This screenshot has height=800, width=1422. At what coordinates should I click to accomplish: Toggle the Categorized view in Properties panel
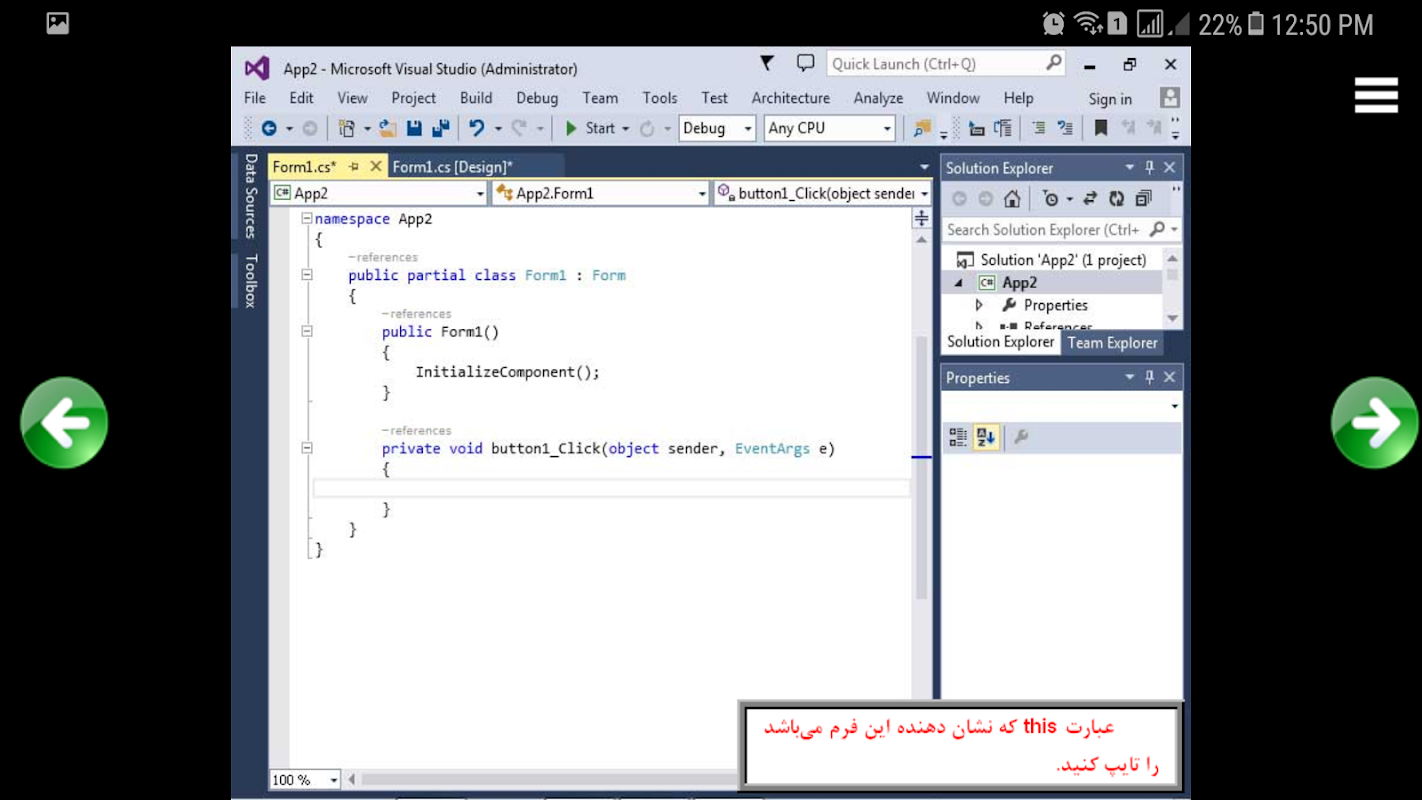(x=958, y=437)
